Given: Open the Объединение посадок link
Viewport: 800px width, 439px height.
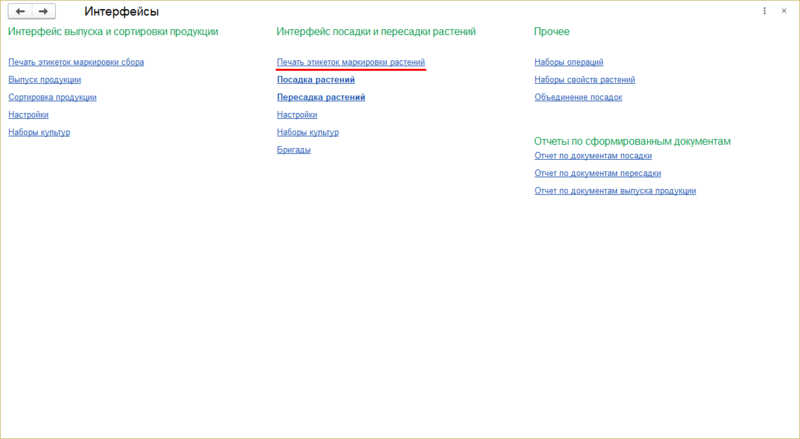Looking at the screenshot, I should (579, 97).
